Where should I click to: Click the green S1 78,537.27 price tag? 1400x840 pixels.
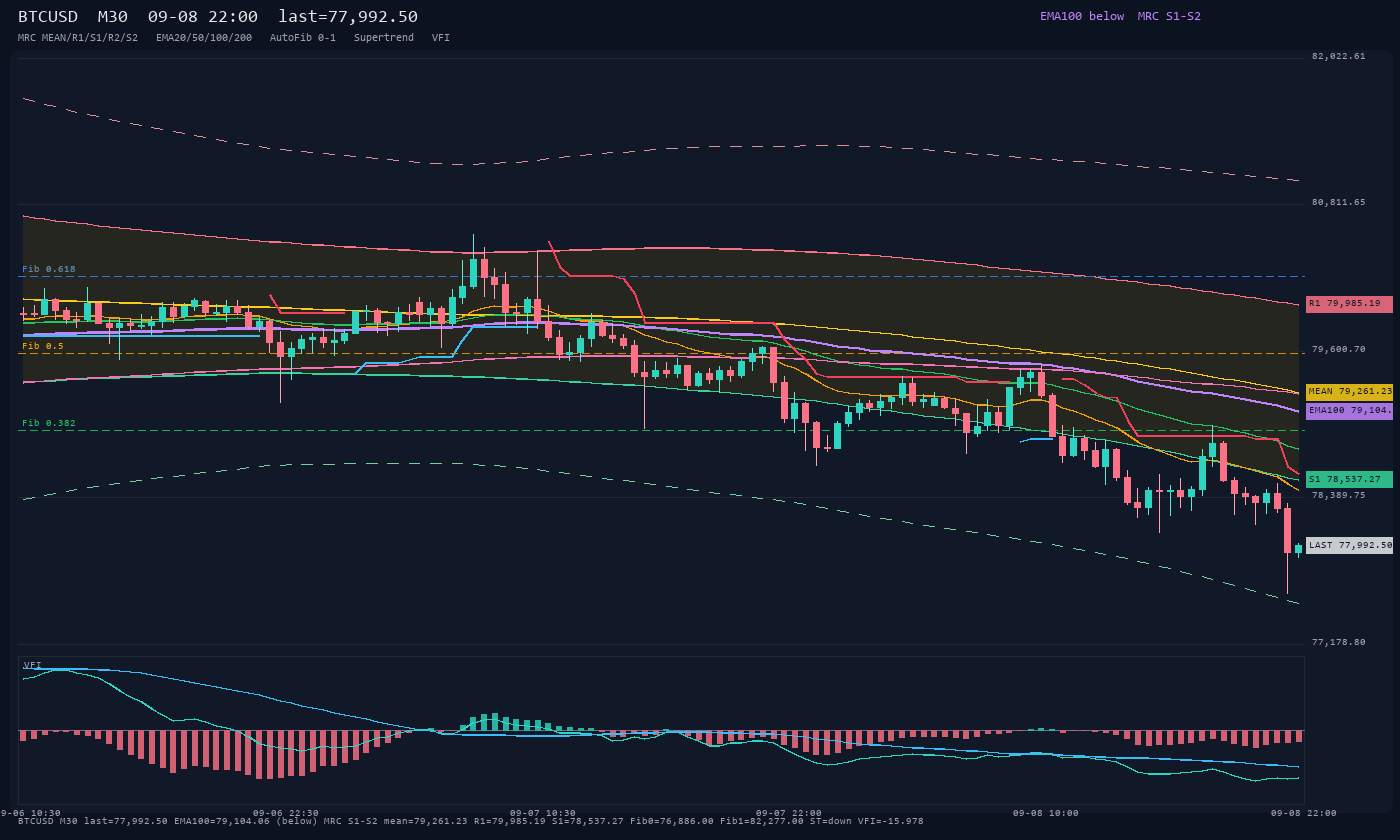(x=1349, y=480)
